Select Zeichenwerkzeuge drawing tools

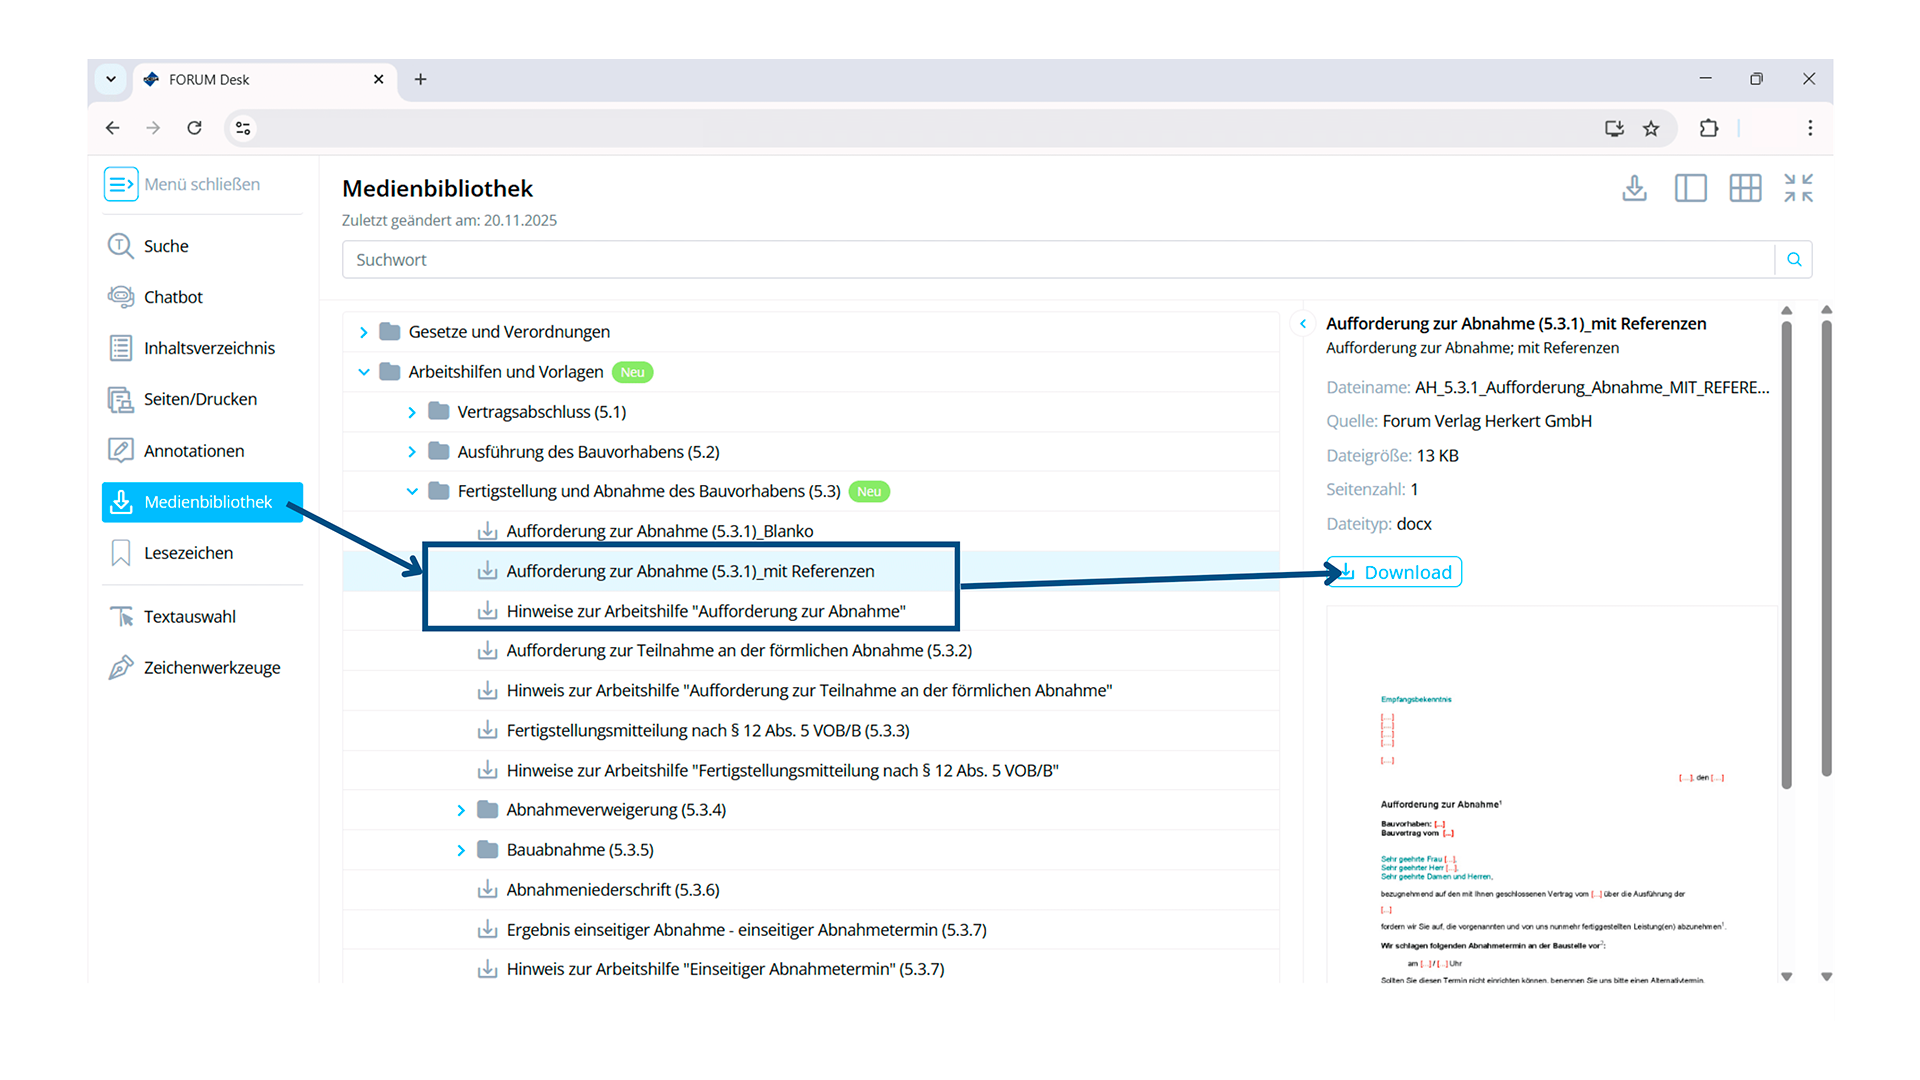[211, 668]
